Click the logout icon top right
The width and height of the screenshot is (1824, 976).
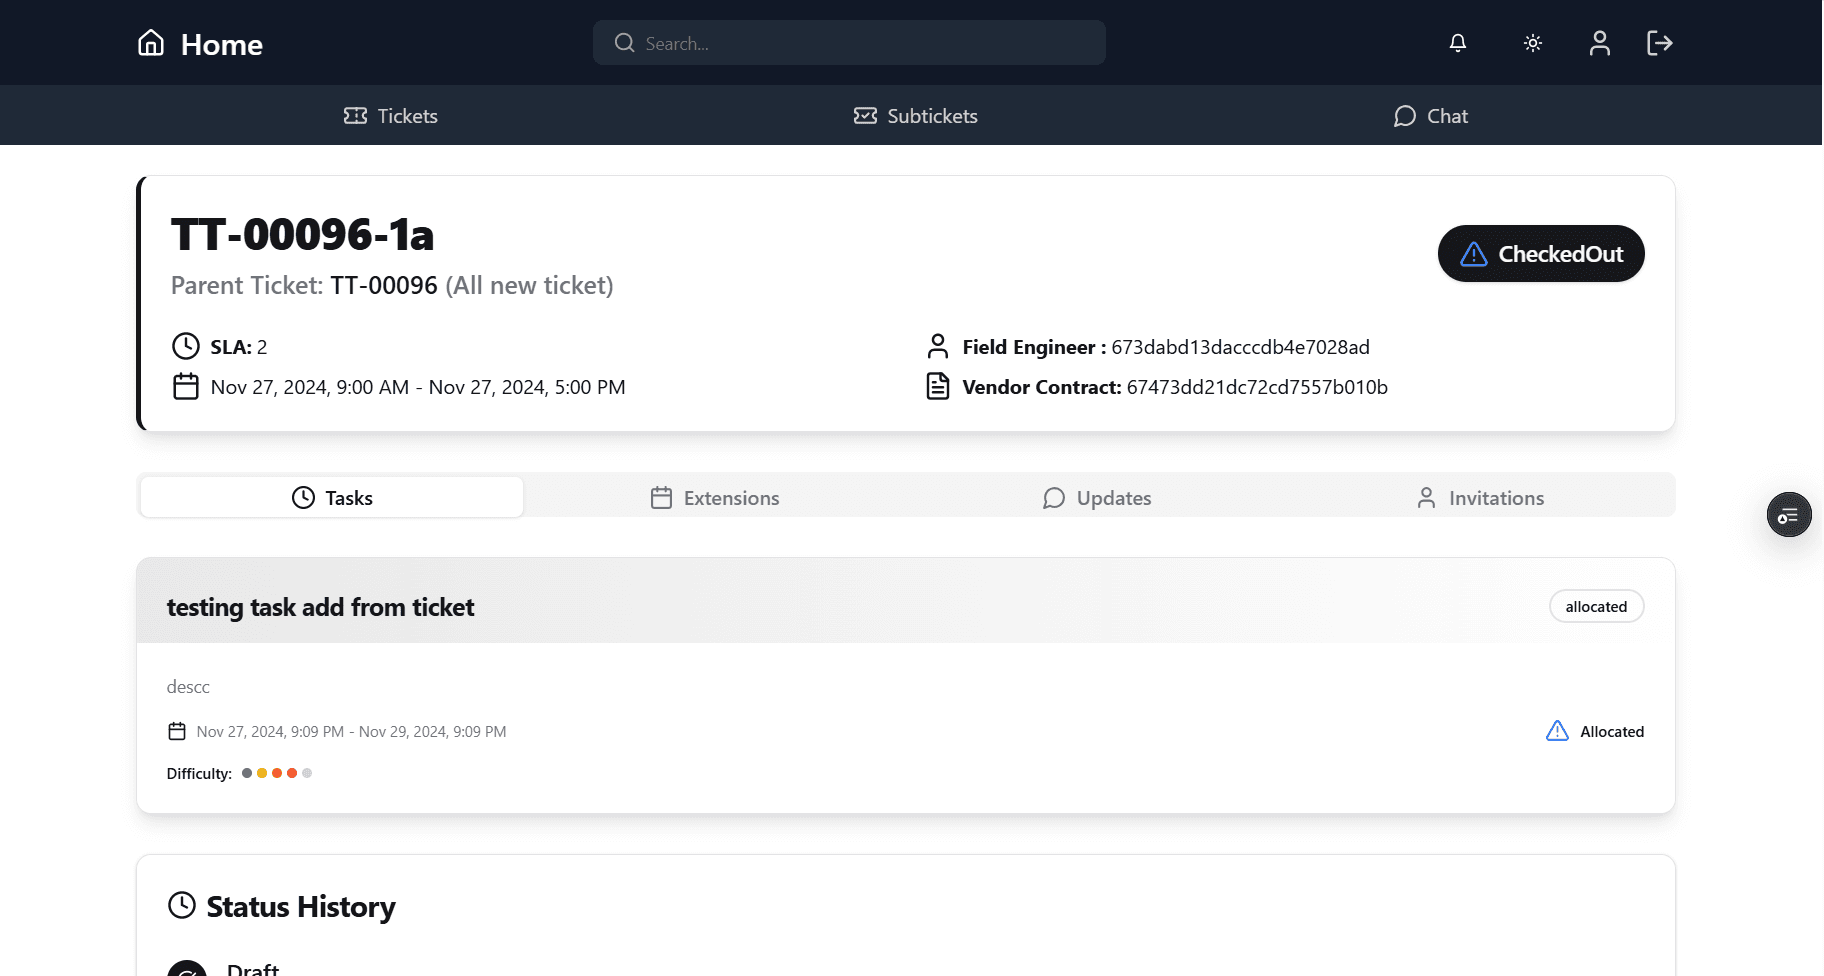(x=1660, y=42)
